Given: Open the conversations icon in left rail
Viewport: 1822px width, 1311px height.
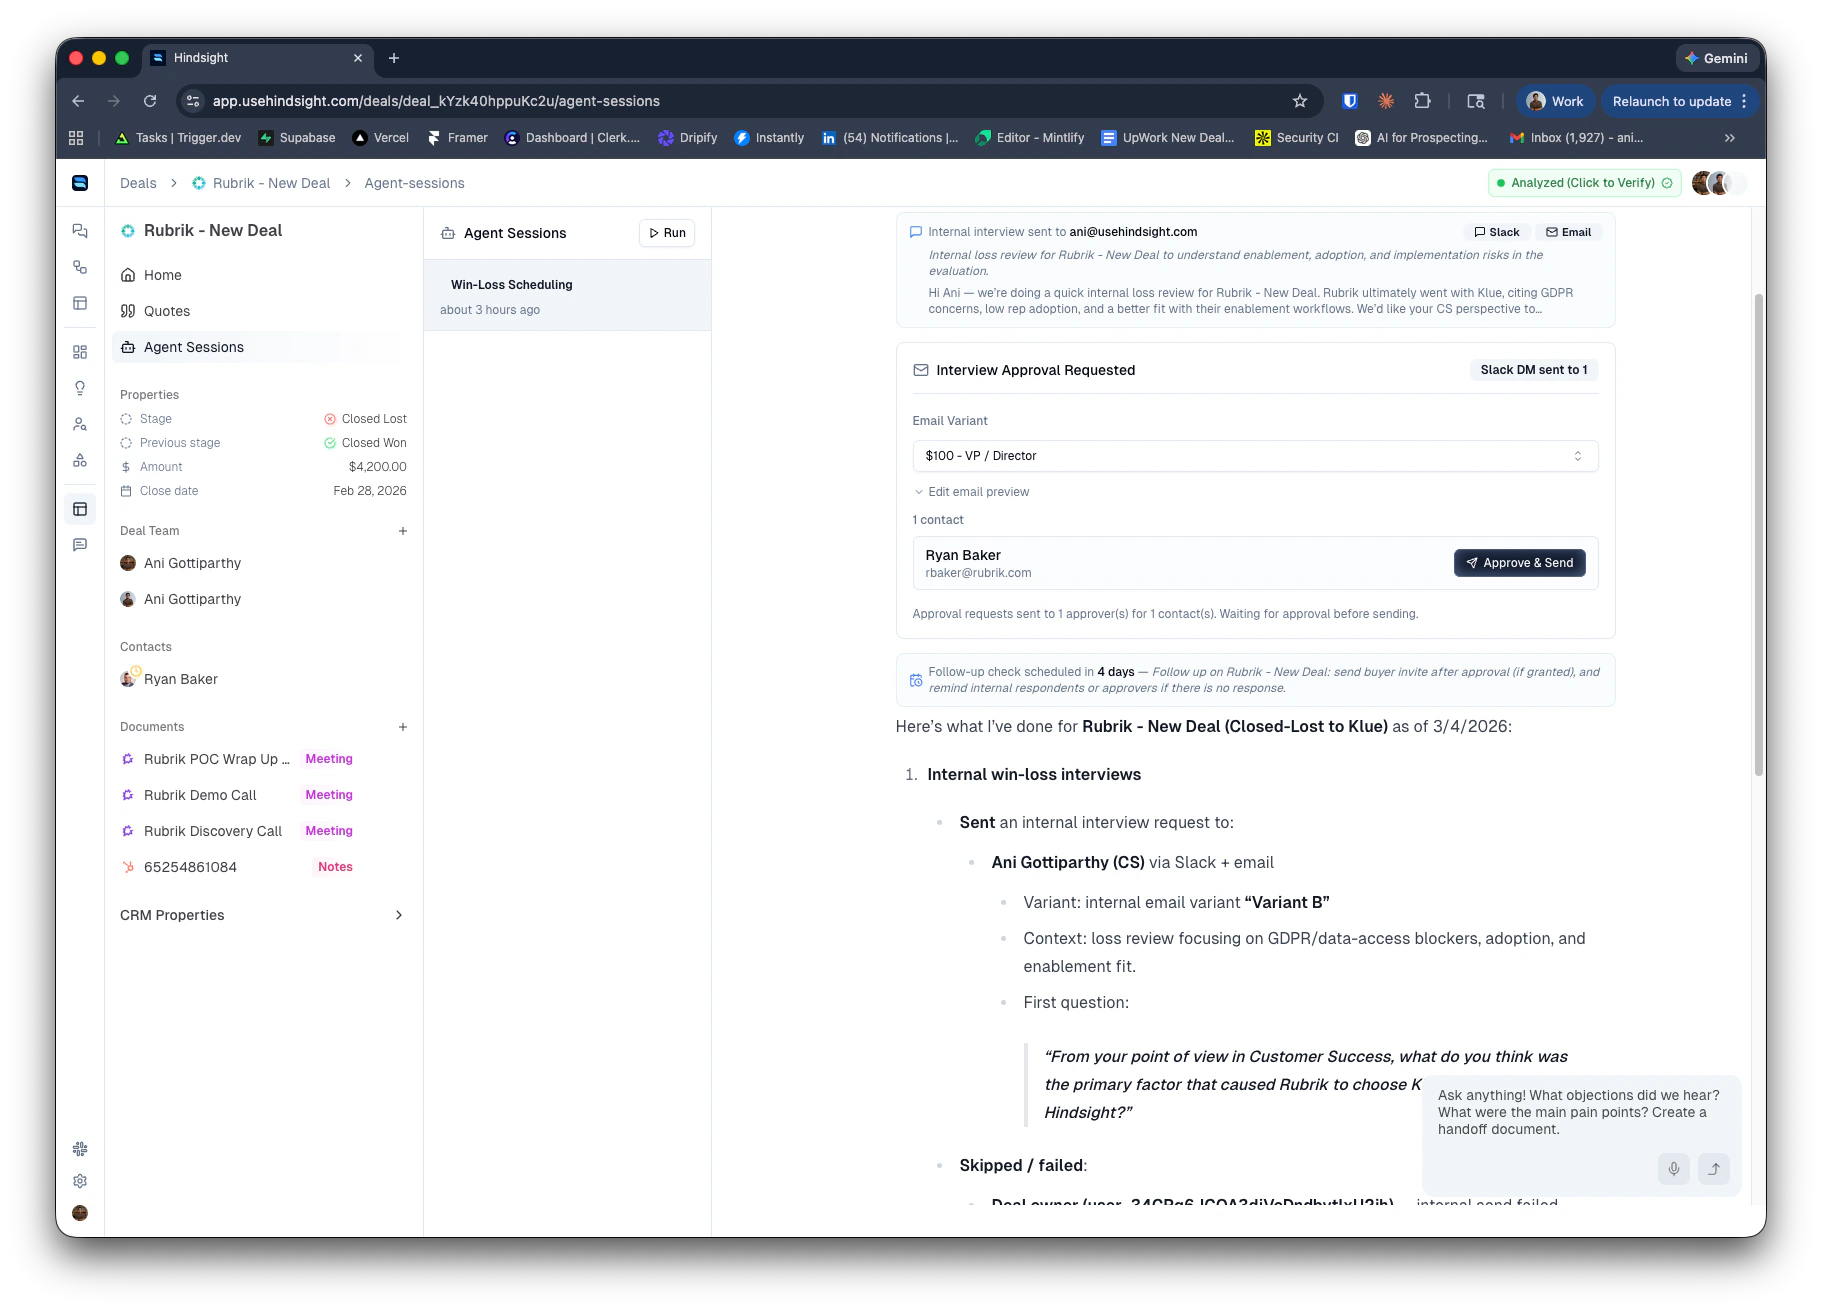Looking at the screenshot, I should [x=80, y=231].
